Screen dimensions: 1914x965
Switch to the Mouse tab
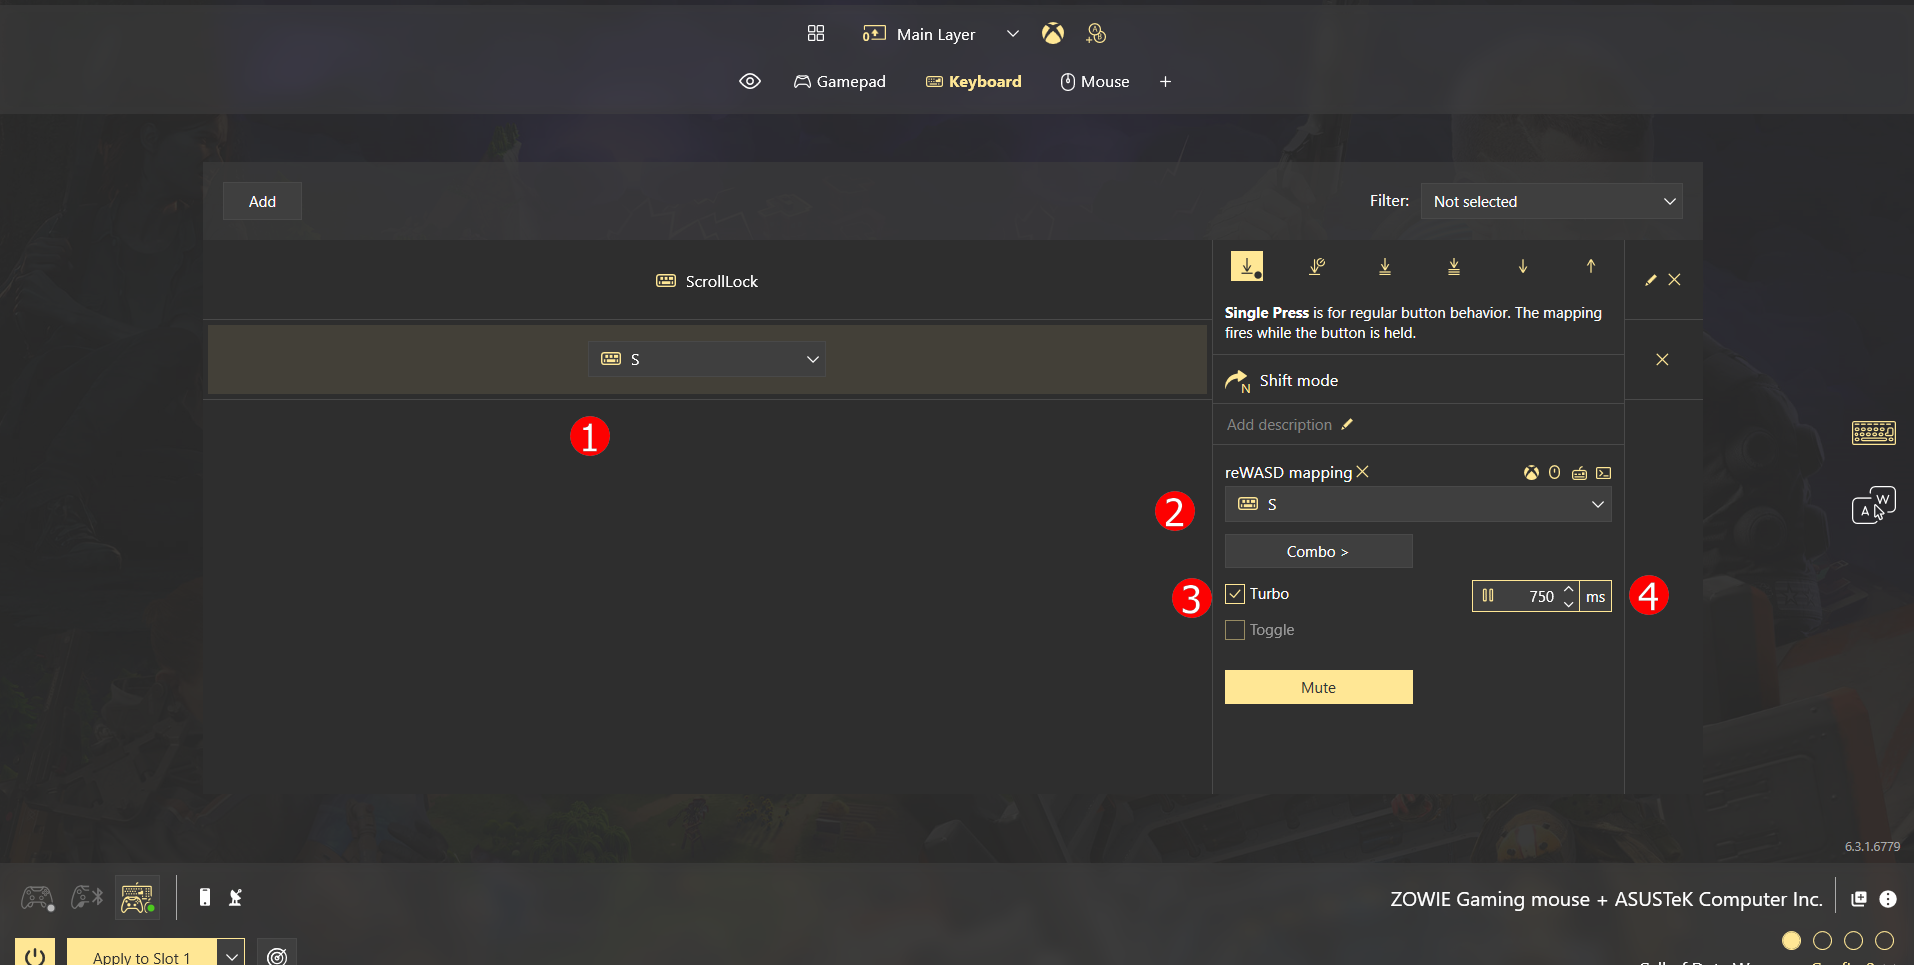[1095, 81]
